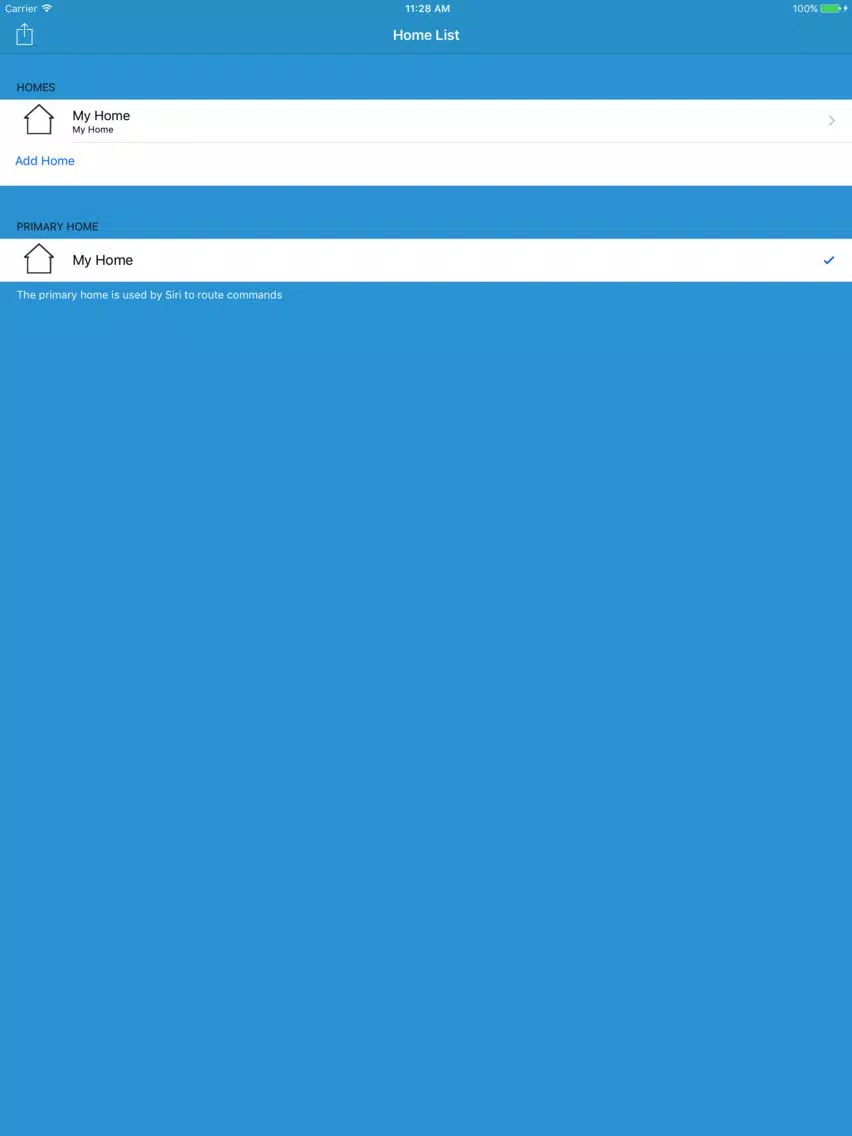Click the Siri primary home footnote text
Screen dimensions: 852x1136
[149, 295]
